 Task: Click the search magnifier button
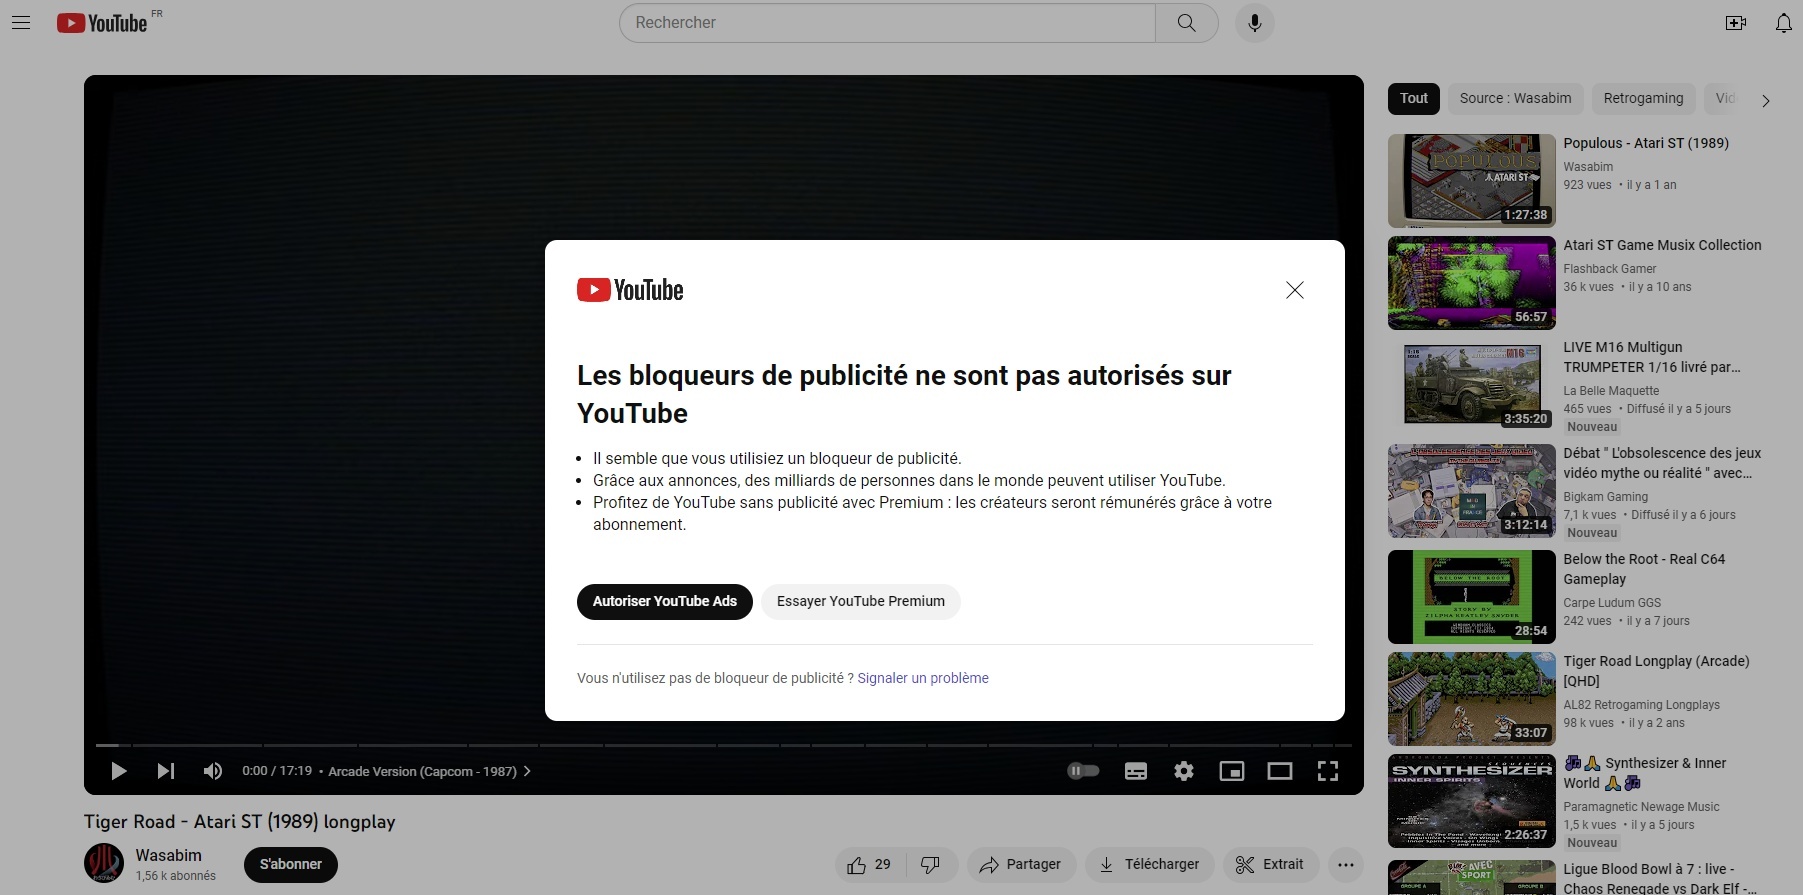(1186, 23)
